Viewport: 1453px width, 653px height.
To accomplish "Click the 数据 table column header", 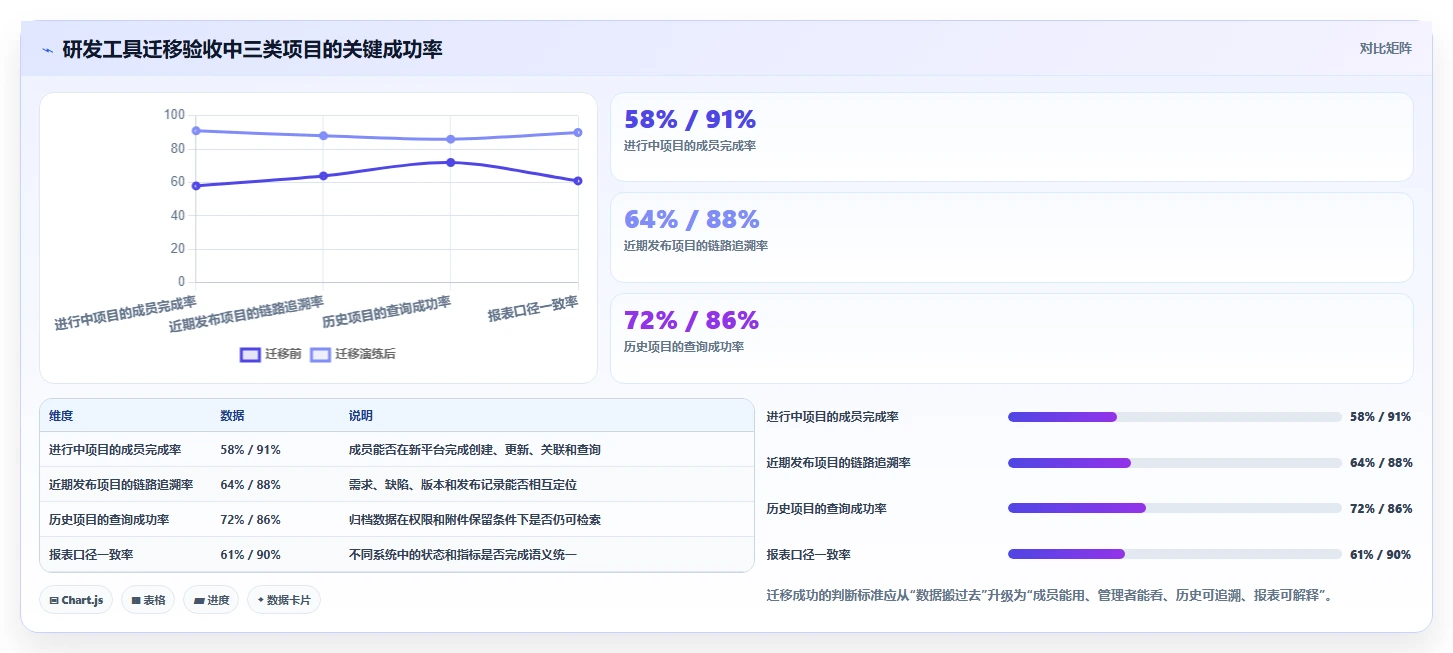I will (x=232, y=416).
